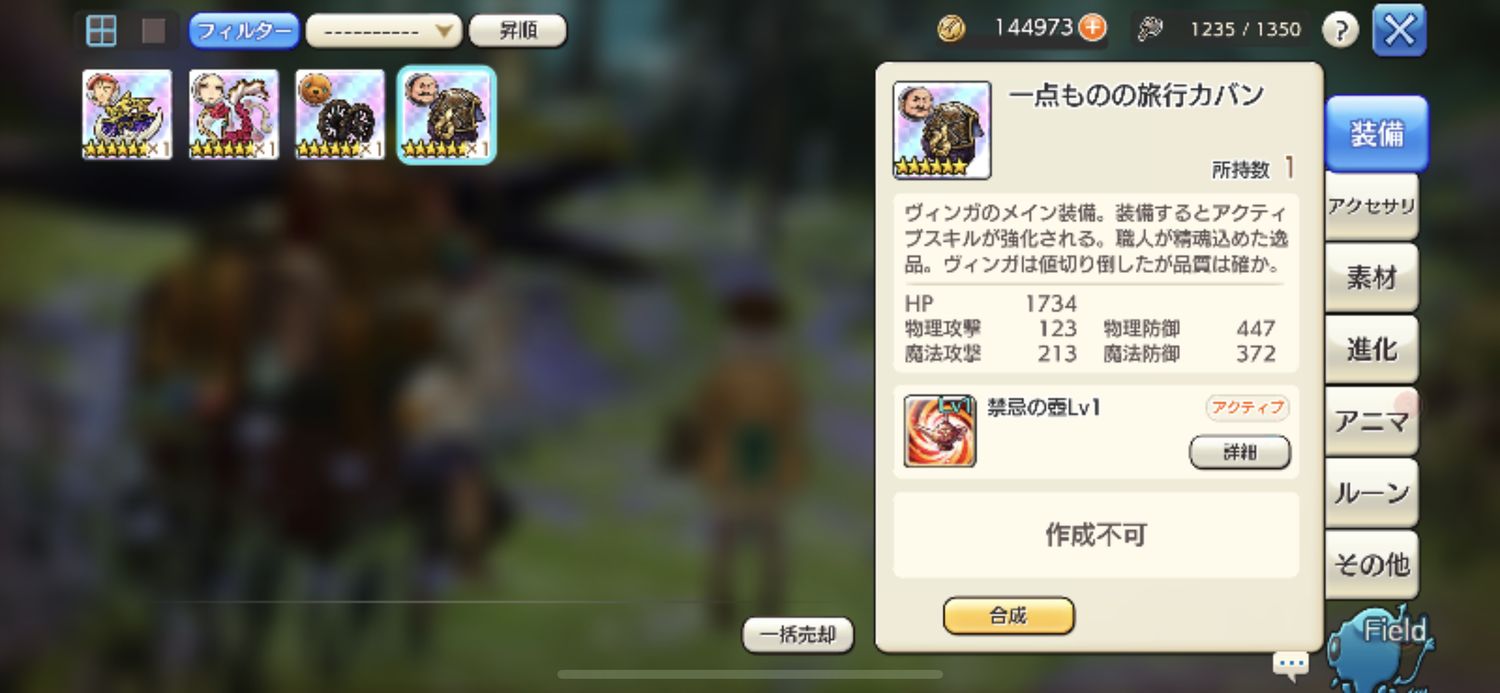Open 一括売却 bulk sell
This screenshot has width=1500, height=693.
pos(798,635)
